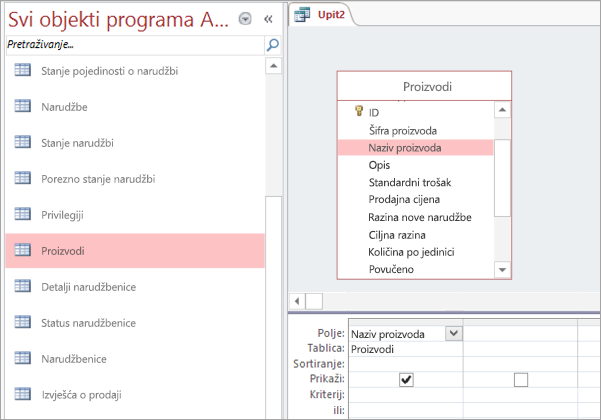The image size is (601, 420).
Task: Select the Povučeno field
Action: [x=415, y=269]
